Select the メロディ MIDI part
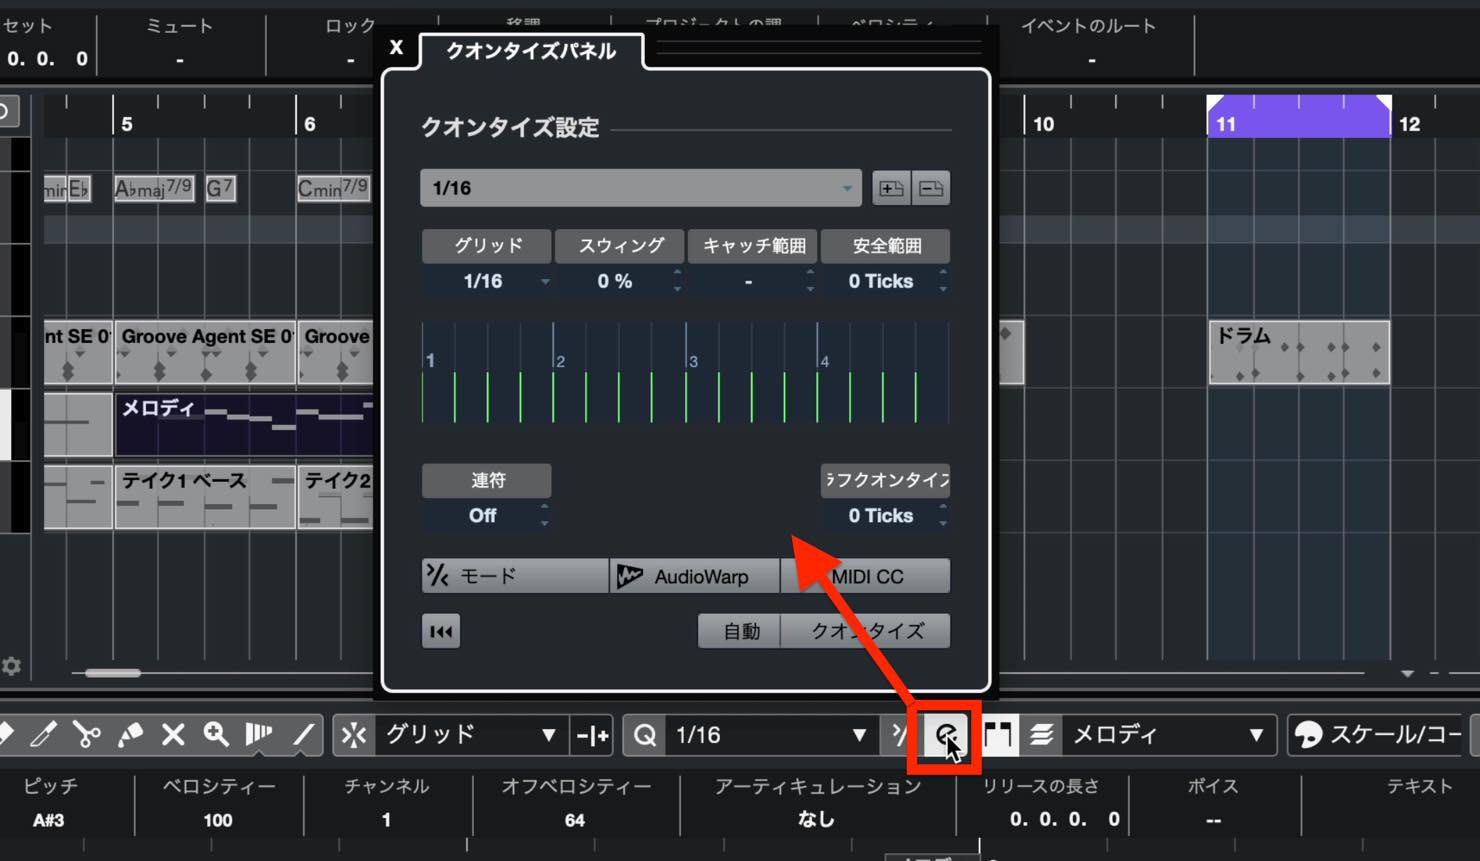1480x861 pixels. tap(245, 424)
